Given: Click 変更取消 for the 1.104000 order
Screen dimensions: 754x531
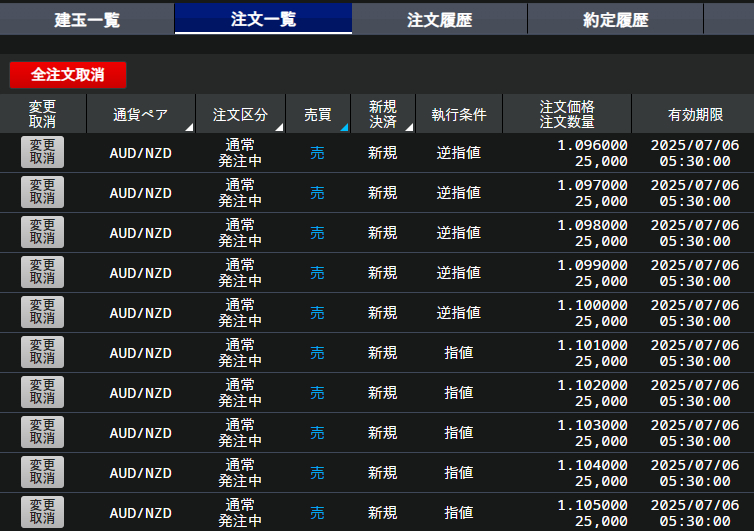Looking at the screenshot, I should pos(42,471).
